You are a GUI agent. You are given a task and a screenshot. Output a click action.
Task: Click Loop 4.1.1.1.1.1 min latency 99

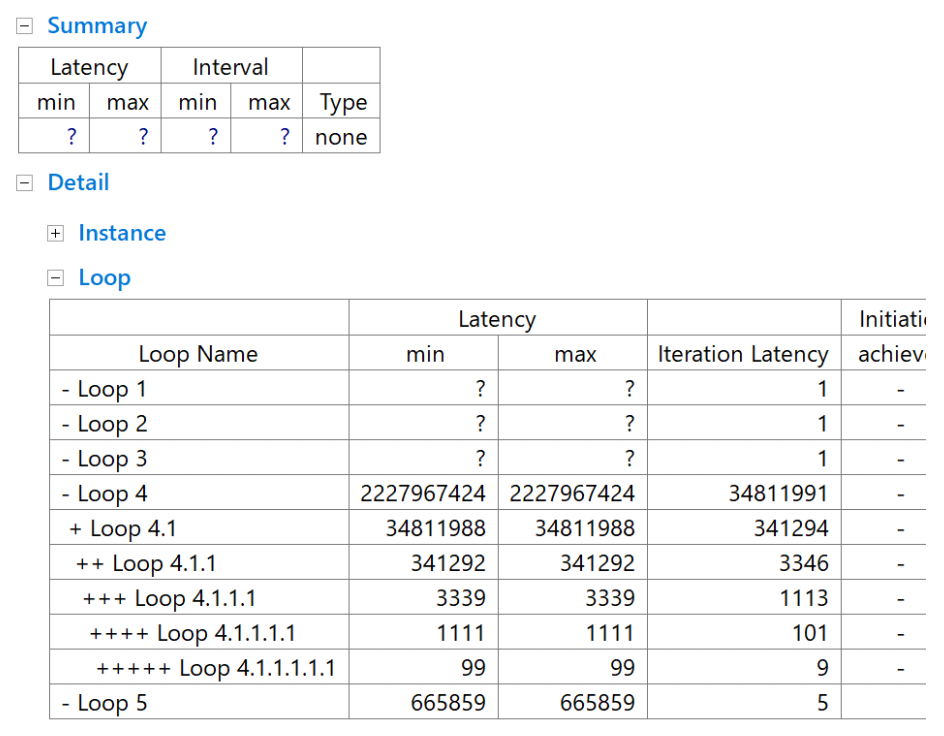pos(473,668)
